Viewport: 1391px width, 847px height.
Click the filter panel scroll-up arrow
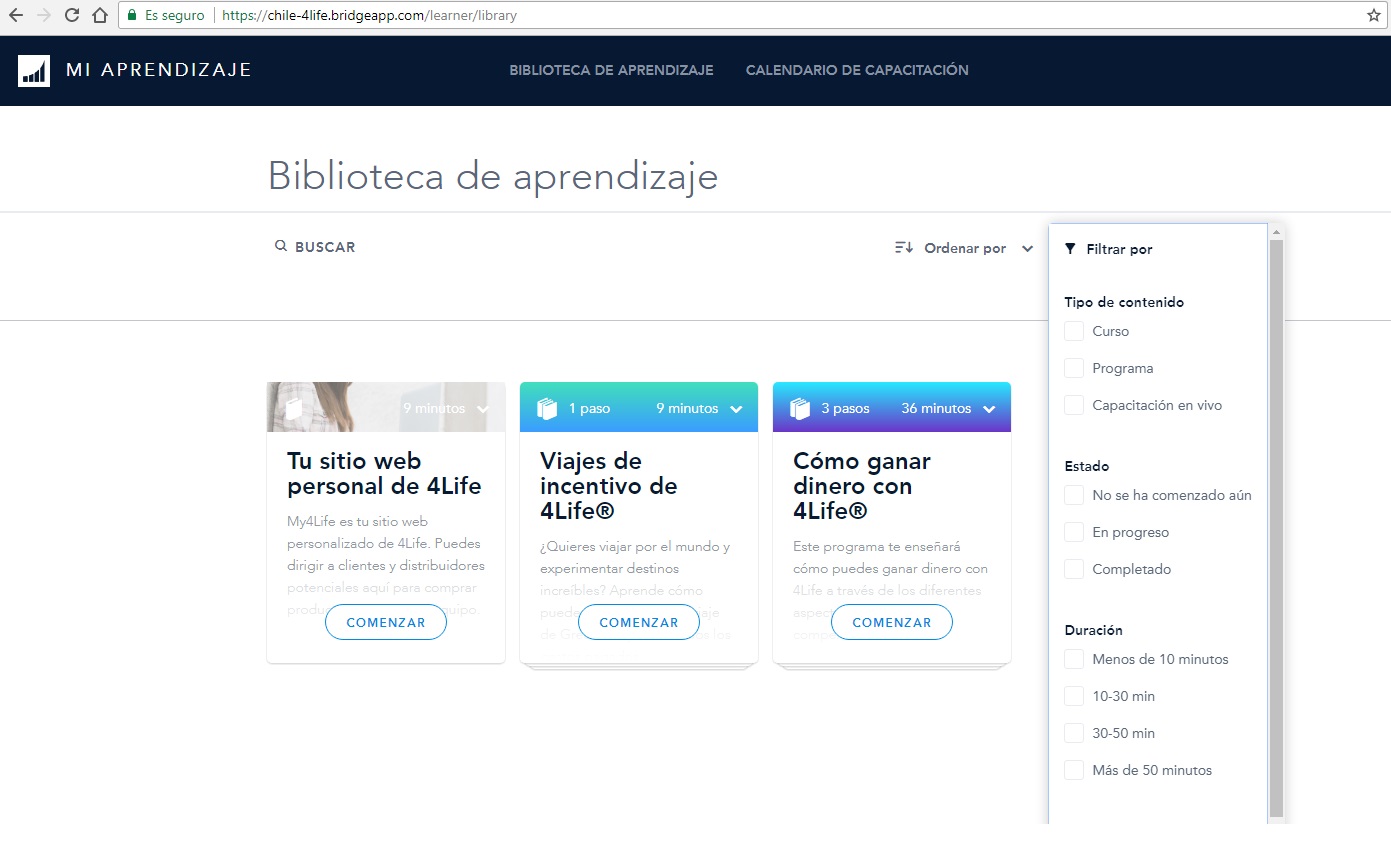[x=1276, y=232]
